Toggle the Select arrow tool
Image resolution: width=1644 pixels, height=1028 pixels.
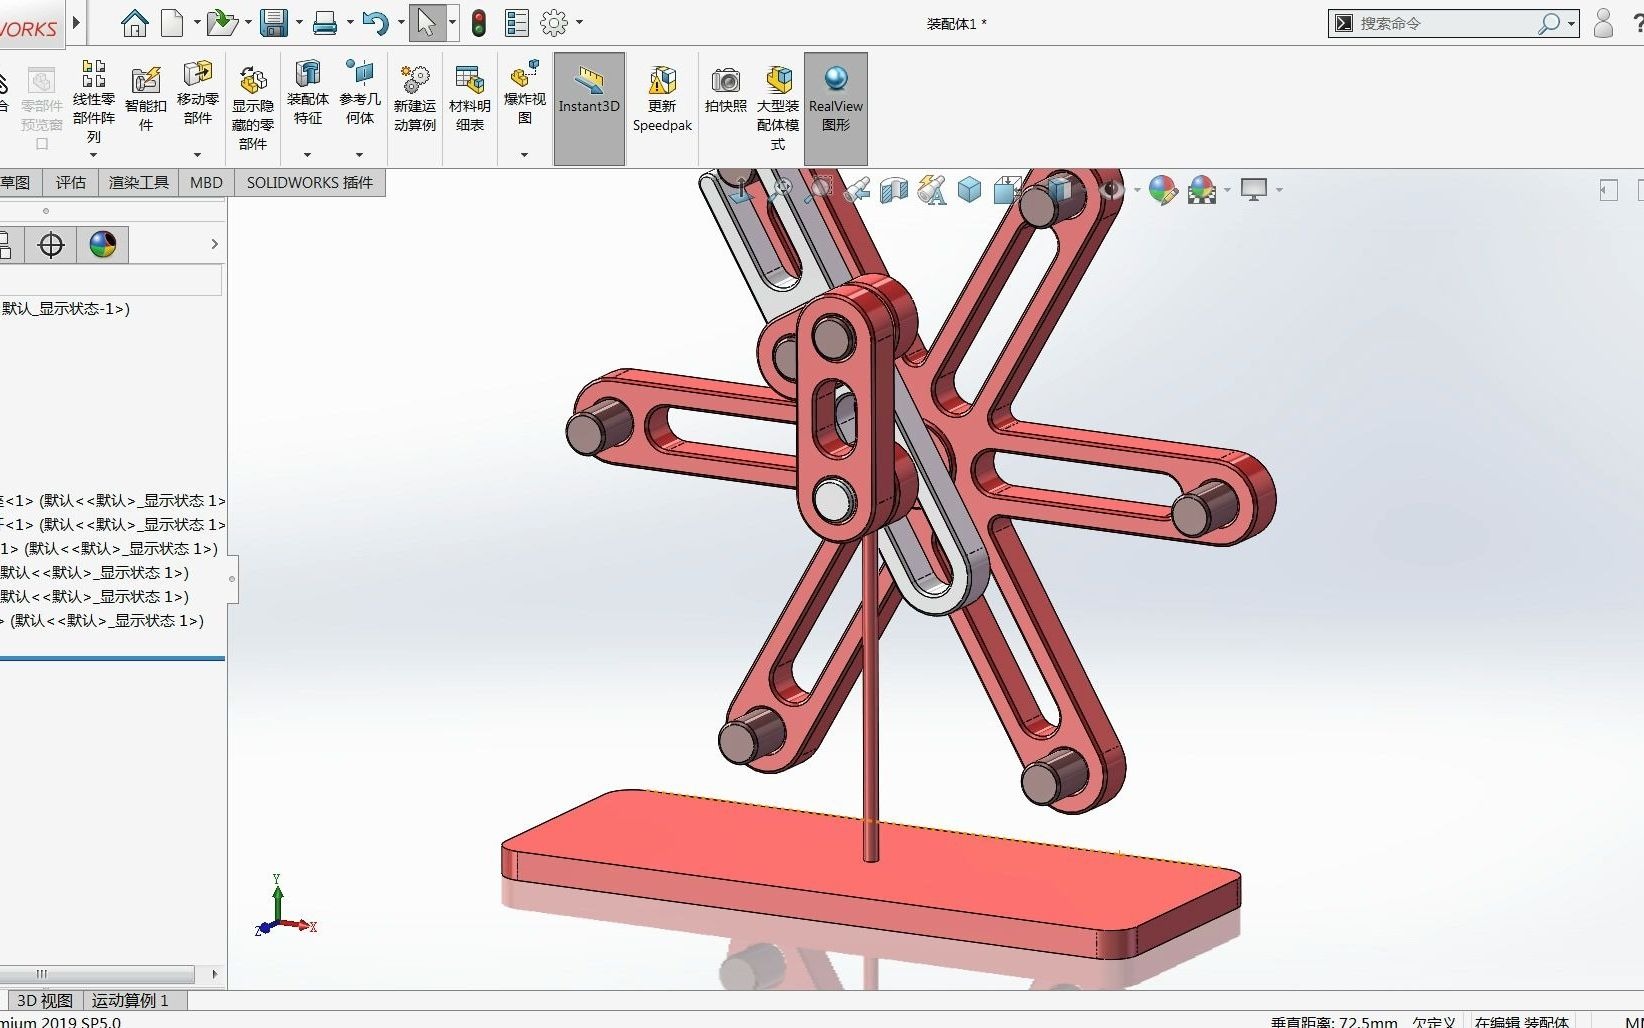coord(427,22)
